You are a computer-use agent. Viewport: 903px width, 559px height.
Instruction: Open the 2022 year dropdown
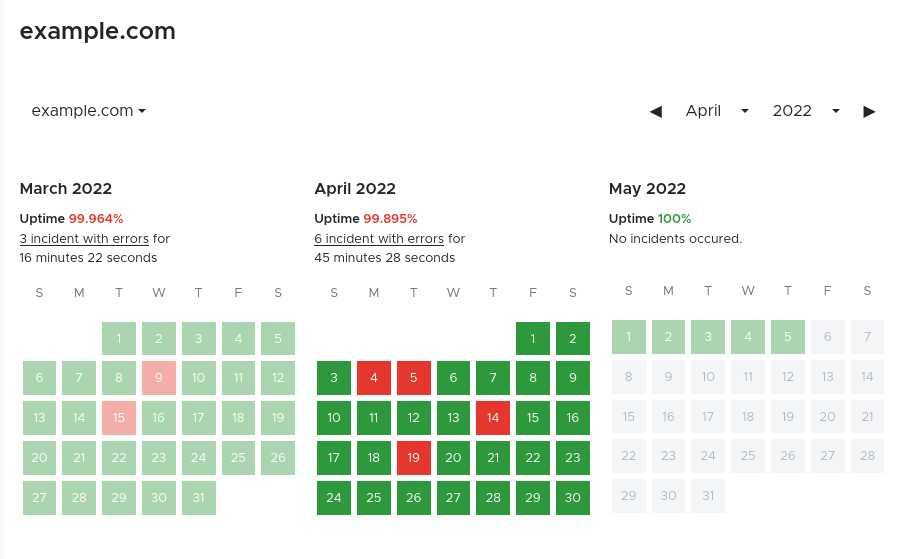[805, 111]
